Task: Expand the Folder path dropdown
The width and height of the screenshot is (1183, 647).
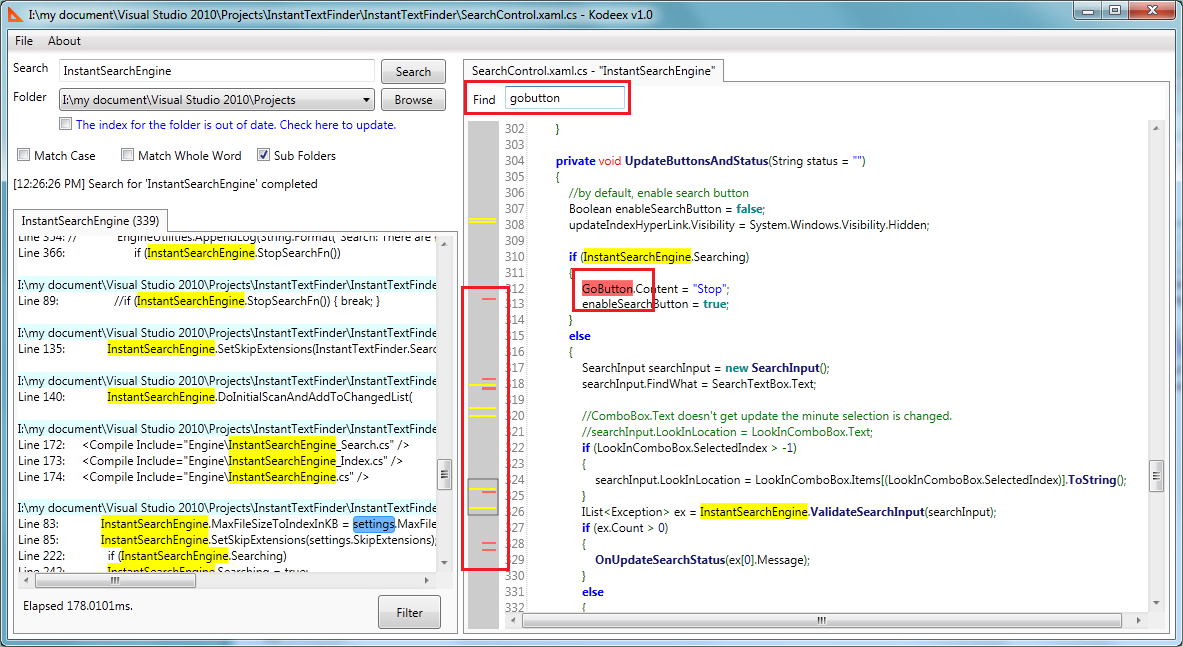Action: [x=365, y=100]
